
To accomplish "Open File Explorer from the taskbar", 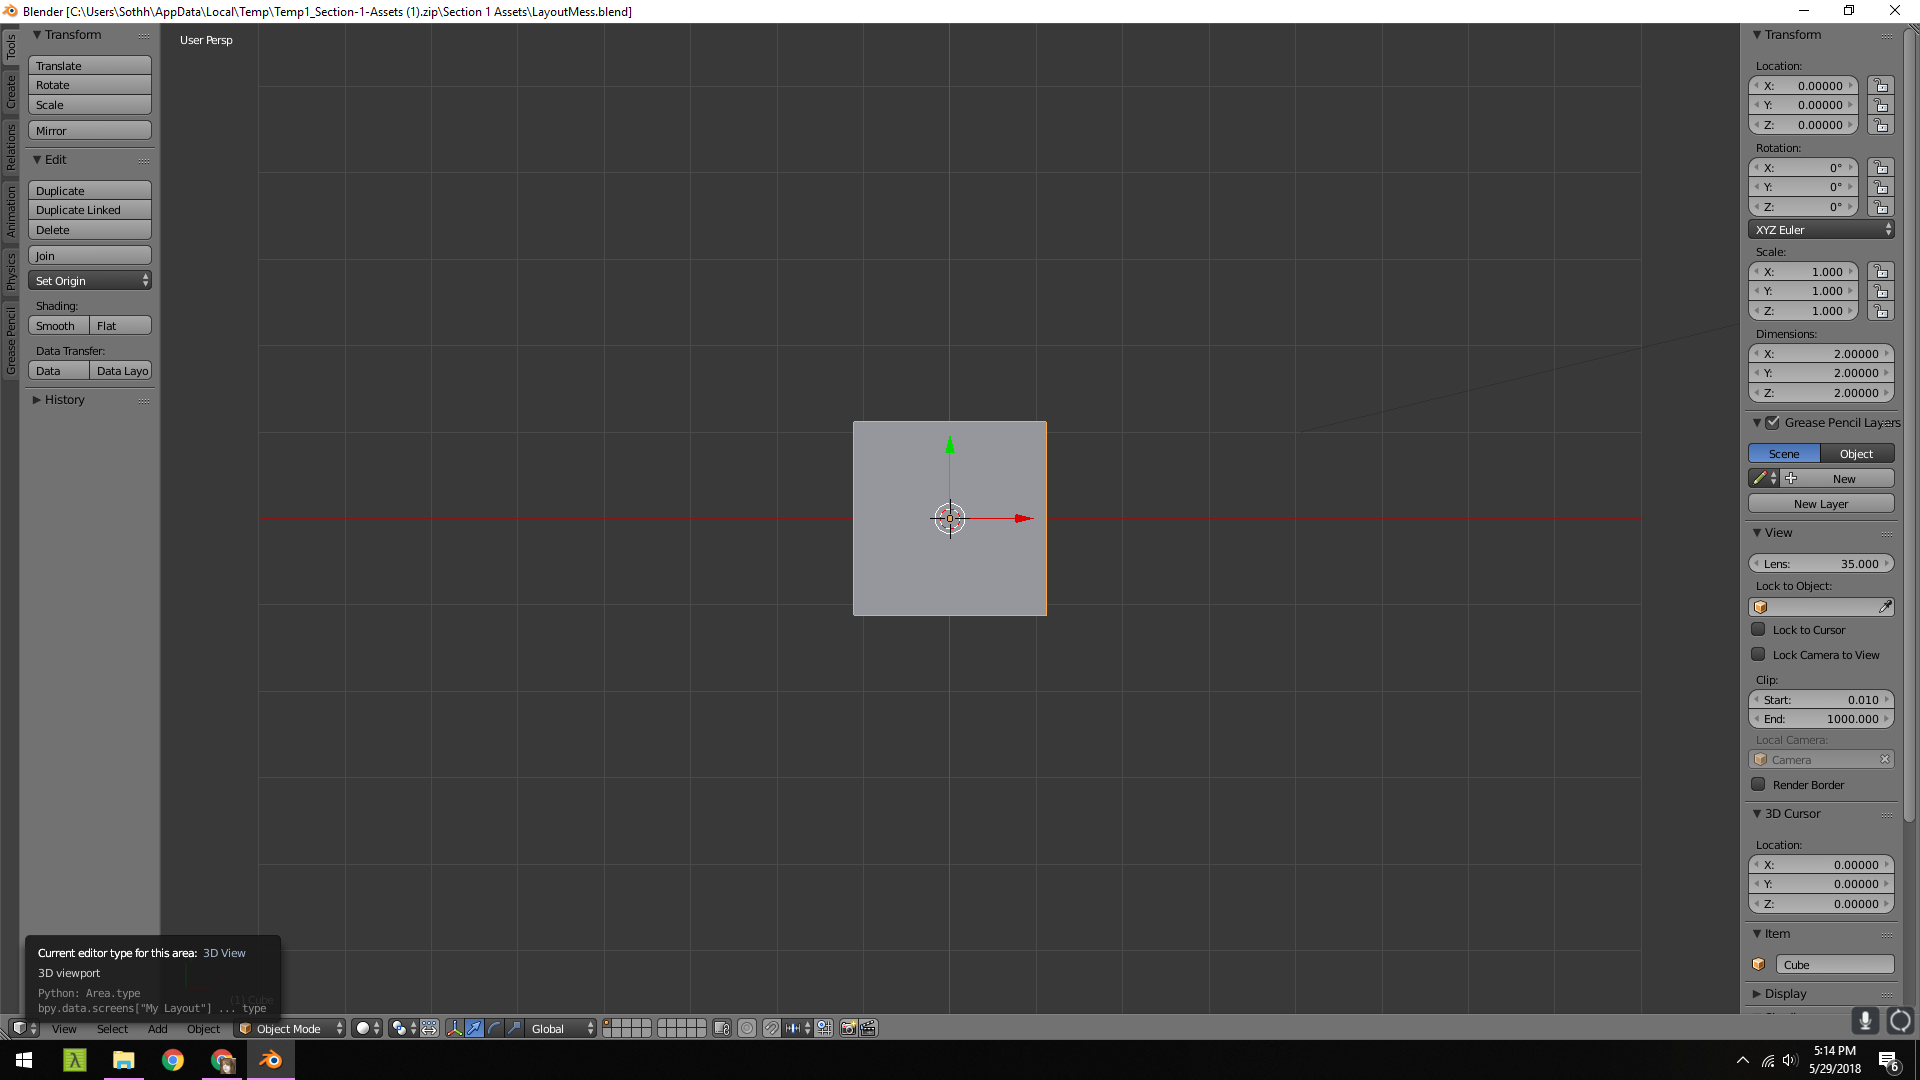I will (x=124, y=1060).
